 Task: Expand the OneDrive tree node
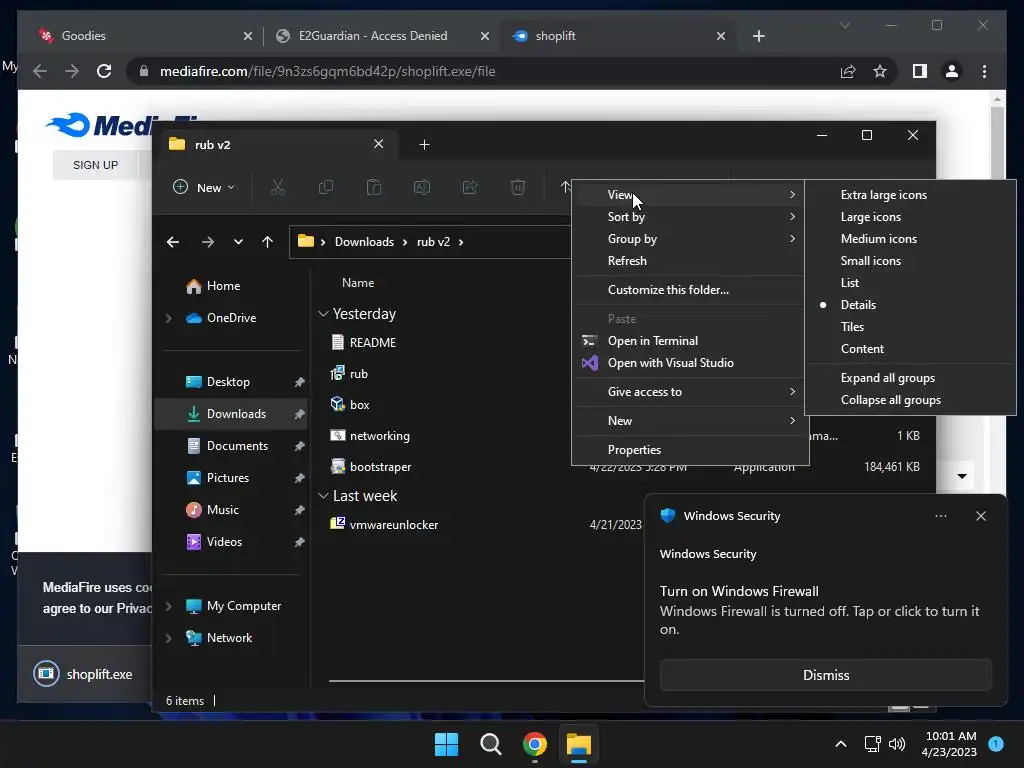pos(168,318)
